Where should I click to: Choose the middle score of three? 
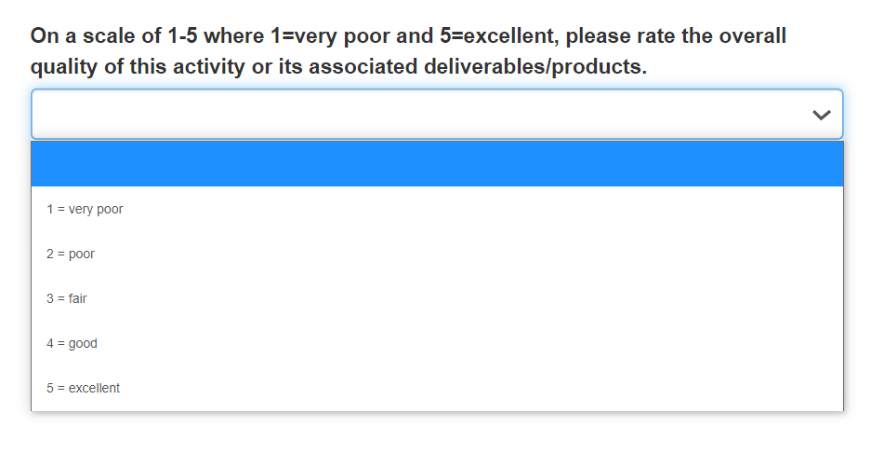coord(66,298)
